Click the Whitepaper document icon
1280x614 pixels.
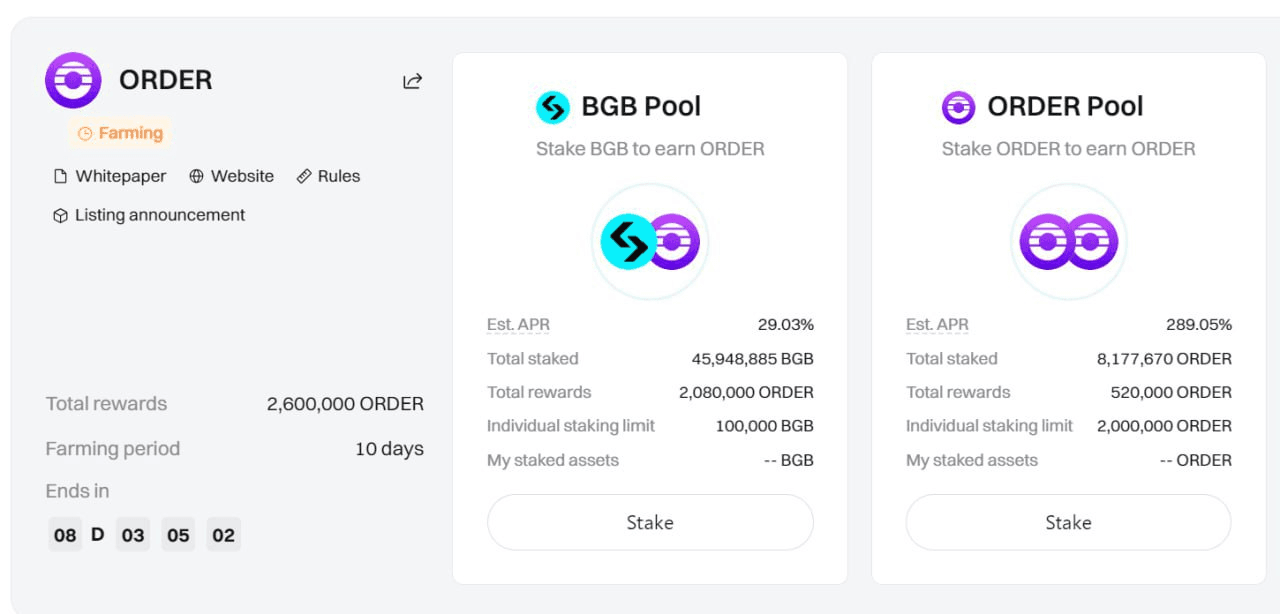coord(60,176)
